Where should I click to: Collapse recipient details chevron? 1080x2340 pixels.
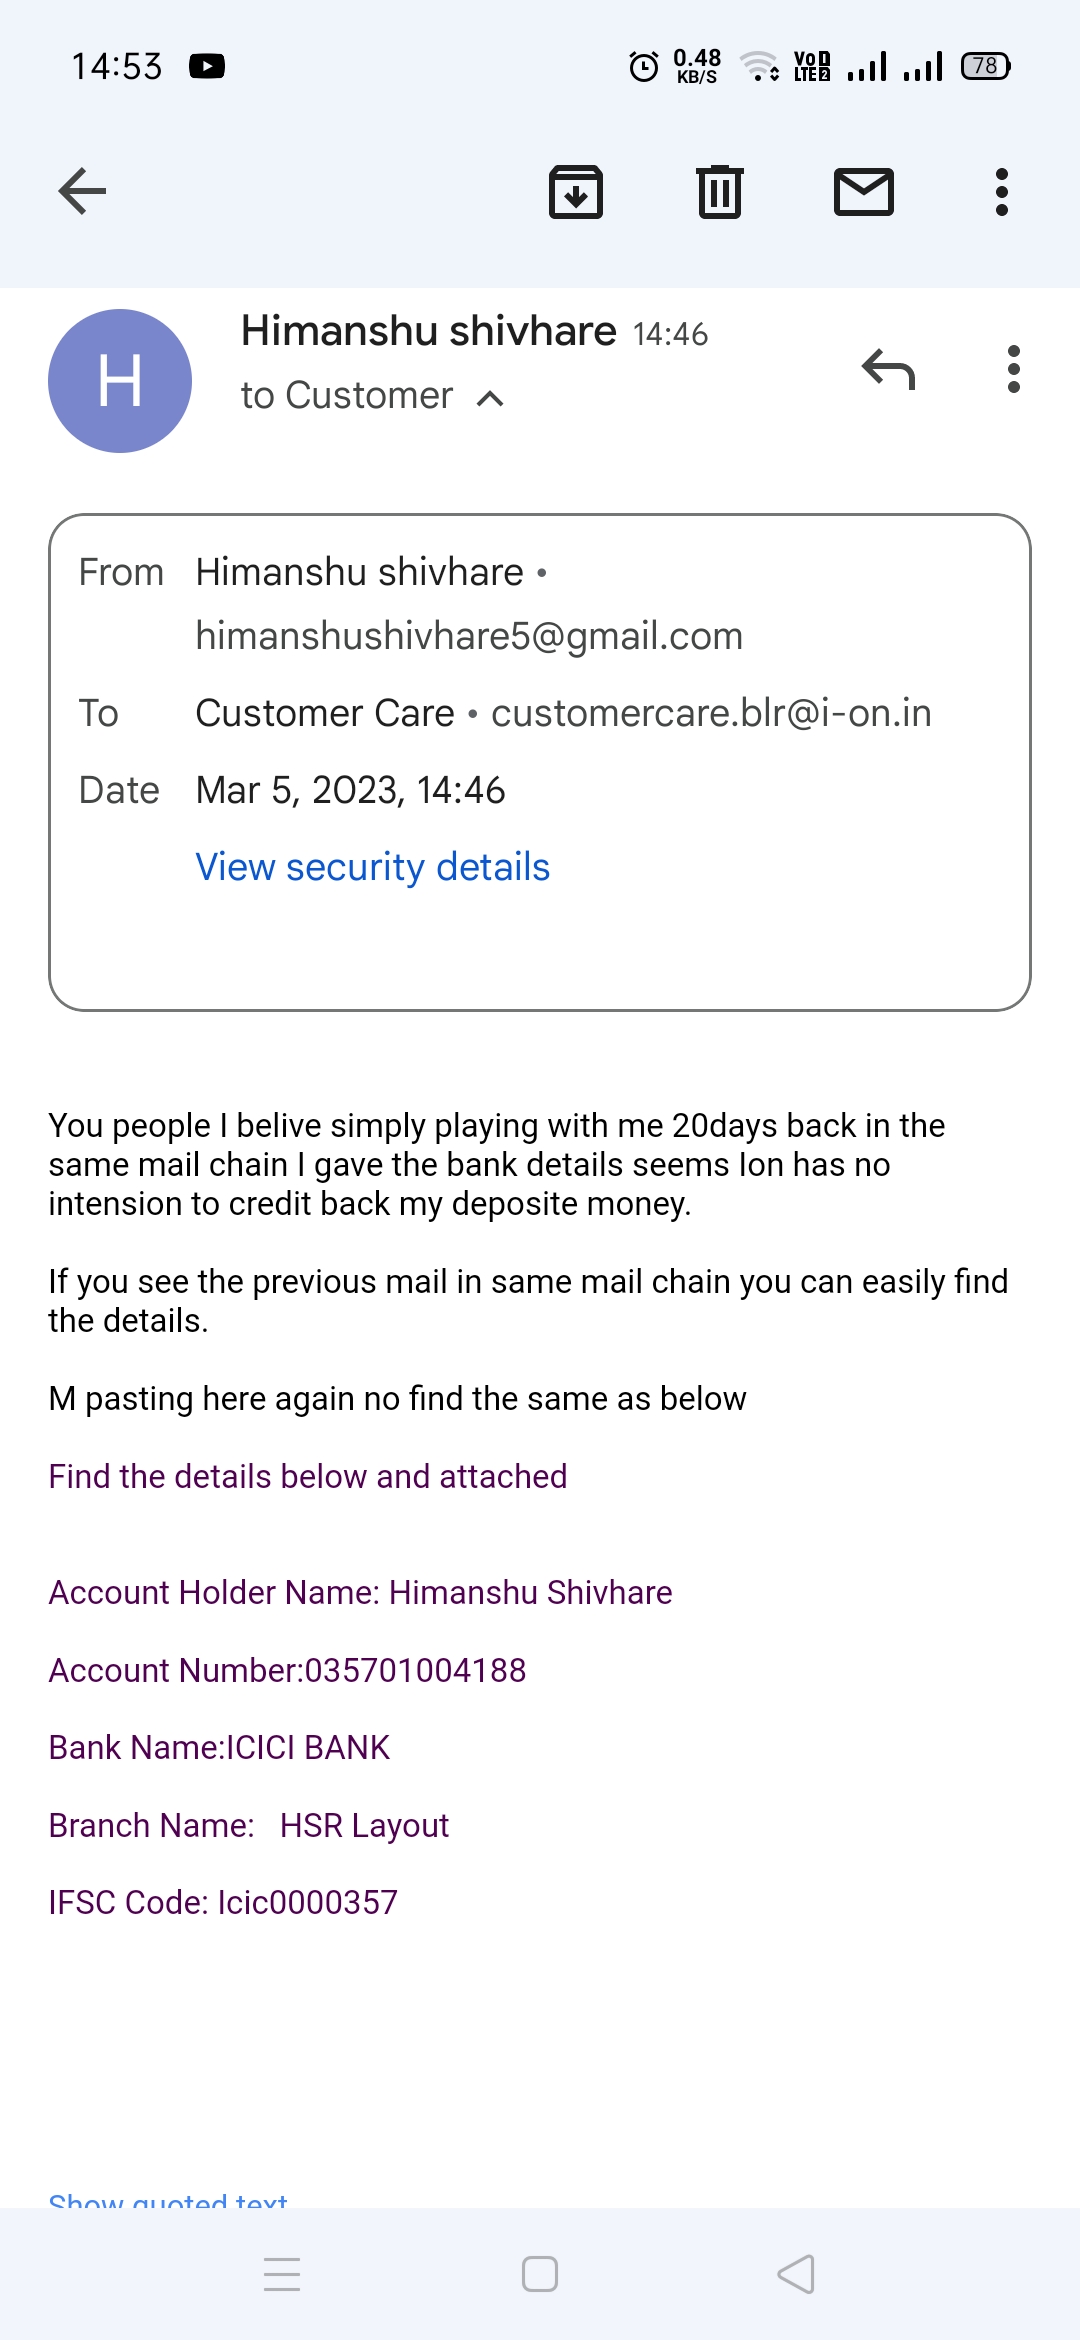tap(490, 399)
